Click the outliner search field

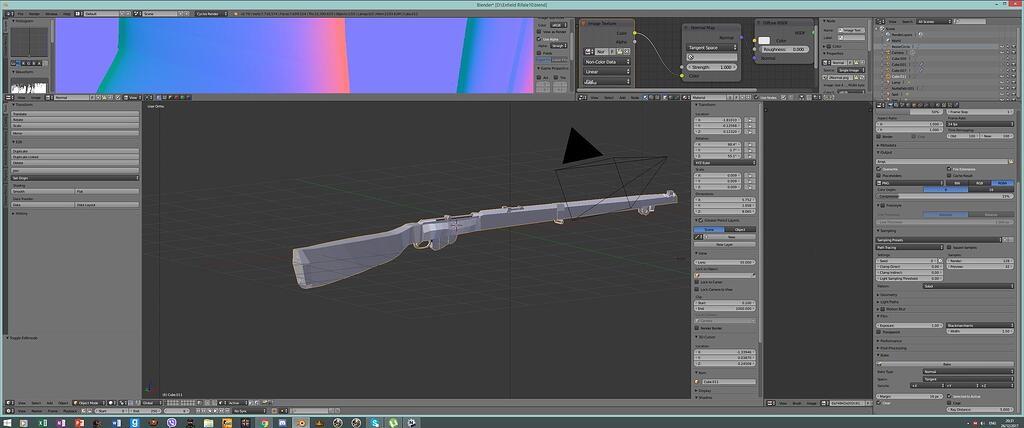pos(970,22)
